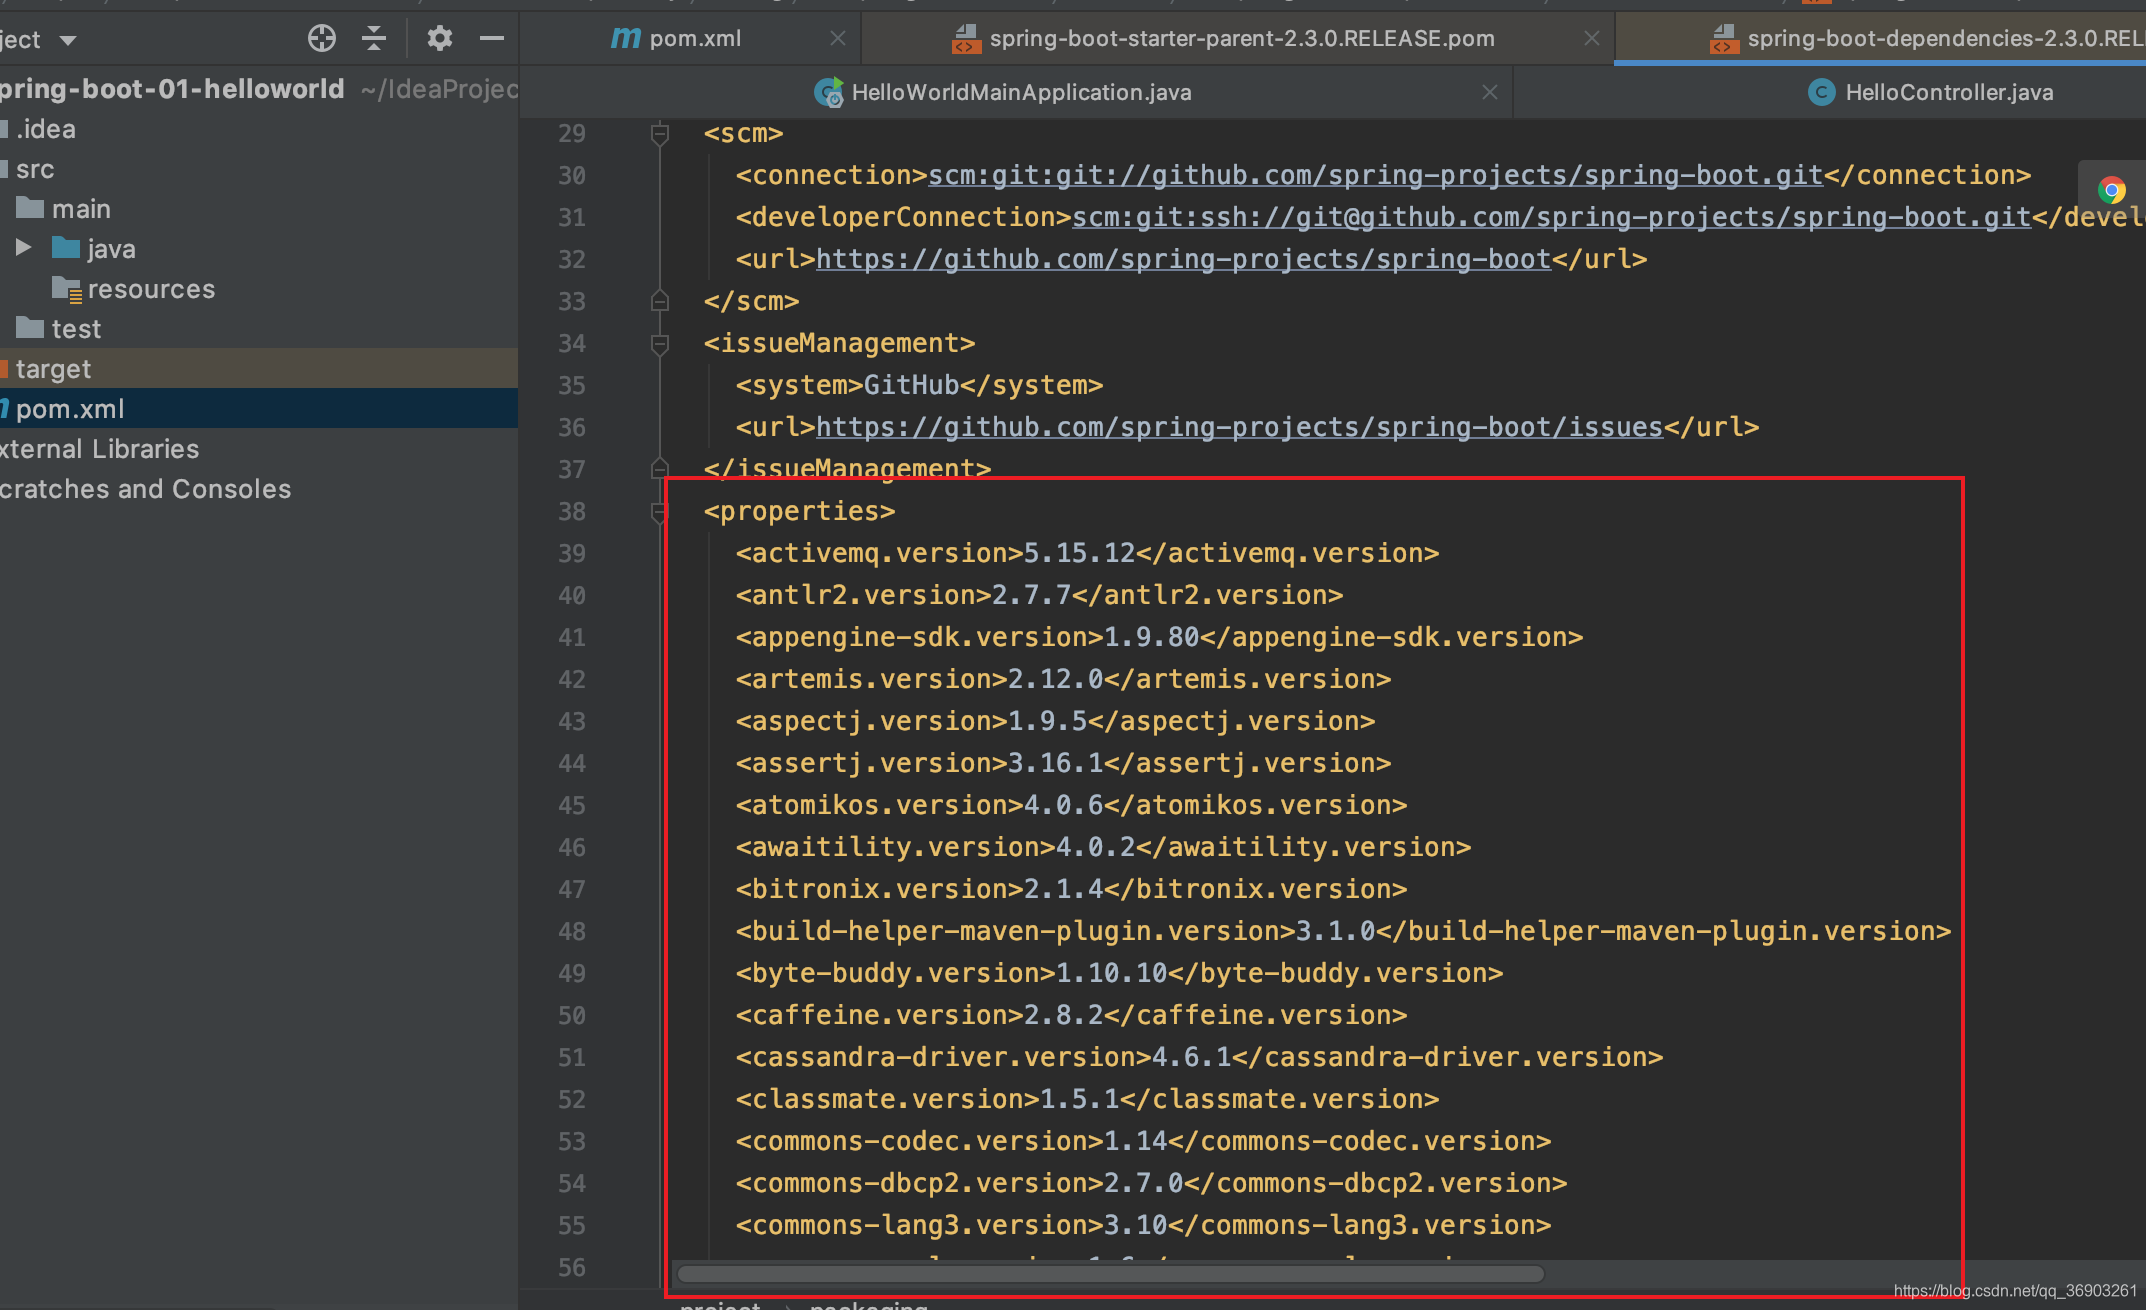Open project panel settings gear
The height and width of the screenshot is (1310, 2146).
pos(439,39)
